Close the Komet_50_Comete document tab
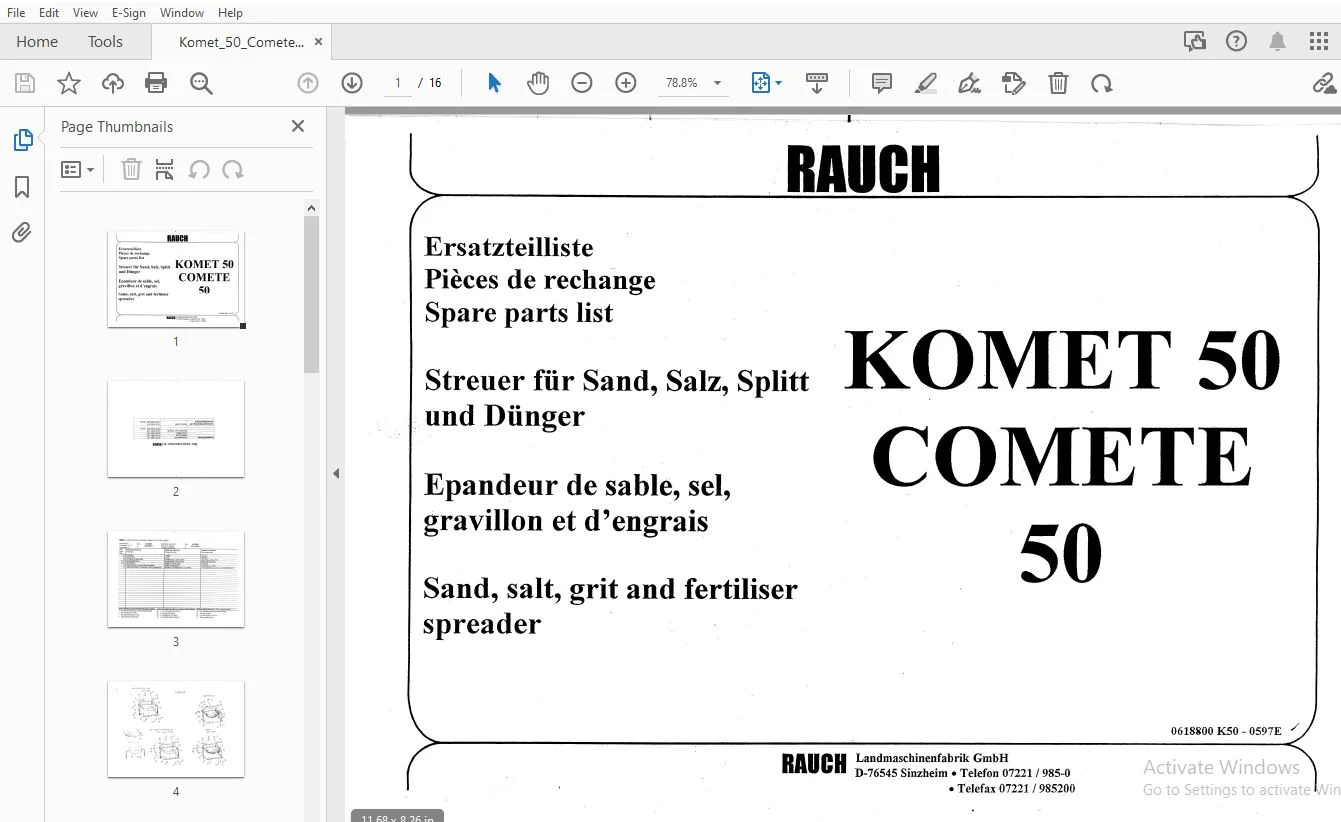This screenshot has height=822, width=1341. (318, 42)
